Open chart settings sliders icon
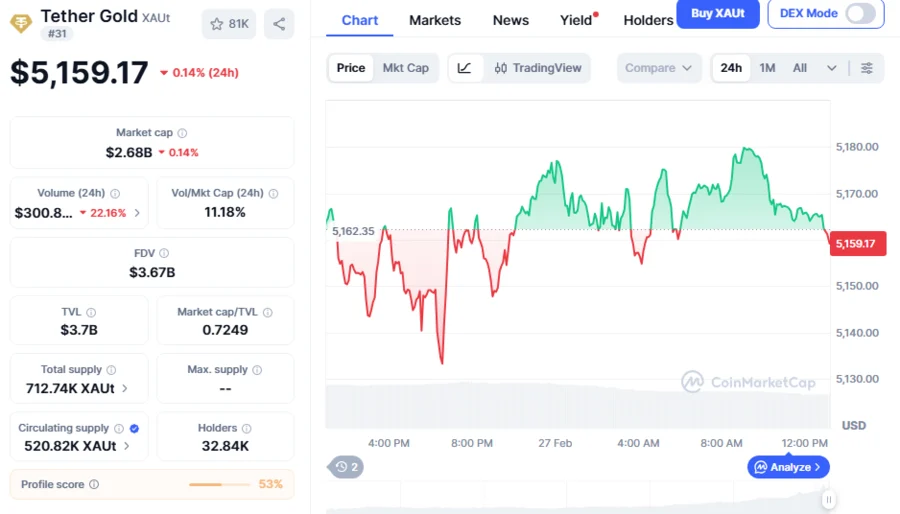 pos(867,68)
